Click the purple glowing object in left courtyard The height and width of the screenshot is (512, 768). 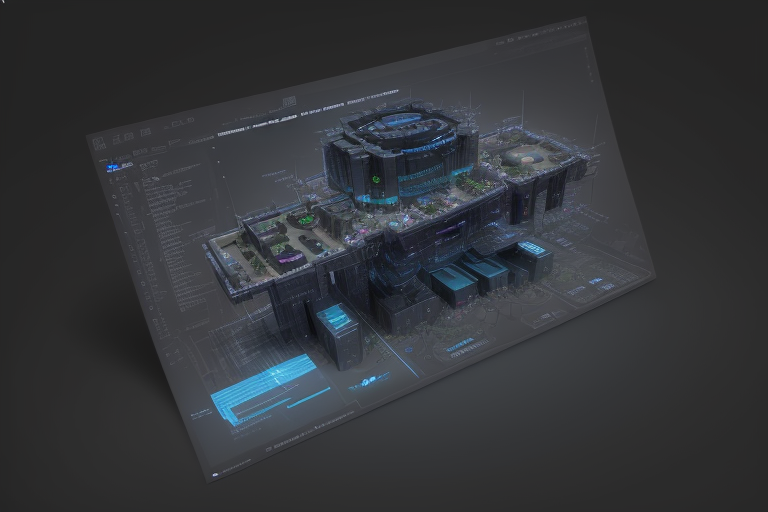(x=289, y=257)
